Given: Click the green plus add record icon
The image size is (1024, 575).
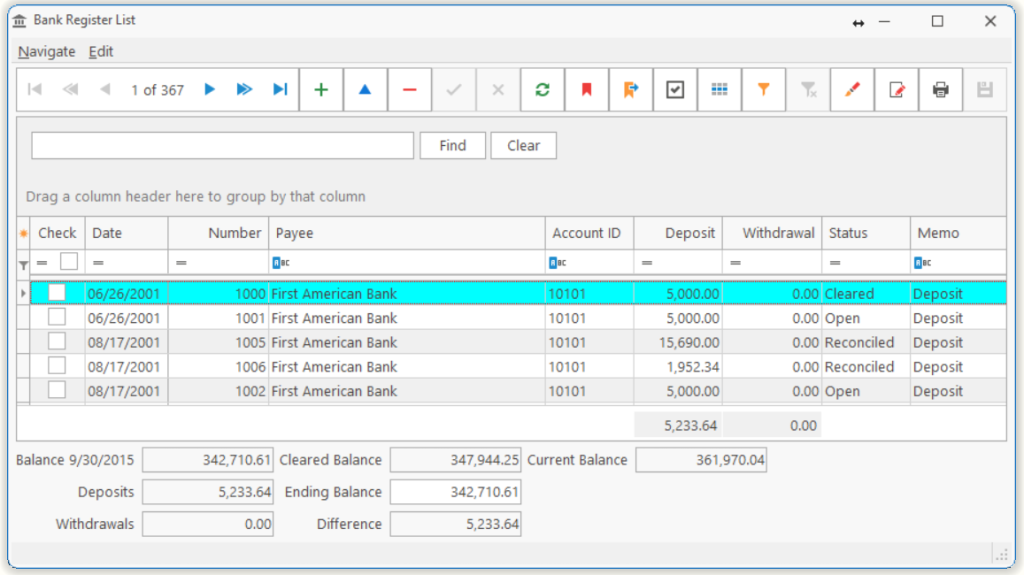Looking at the screenshot, I should coord(321,90).
